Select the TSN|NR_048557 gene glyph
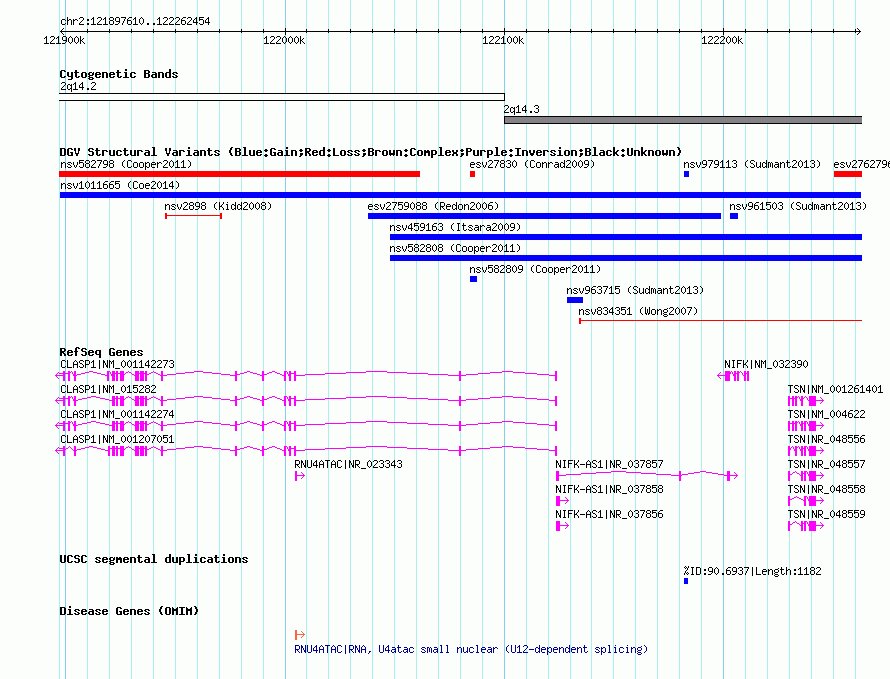 click(x=806, y=476)
